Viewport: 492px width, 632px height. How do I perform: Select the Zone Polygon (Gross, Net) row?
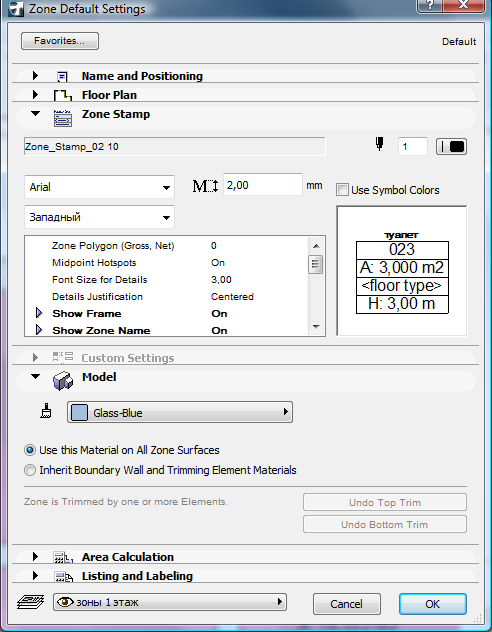167,245
